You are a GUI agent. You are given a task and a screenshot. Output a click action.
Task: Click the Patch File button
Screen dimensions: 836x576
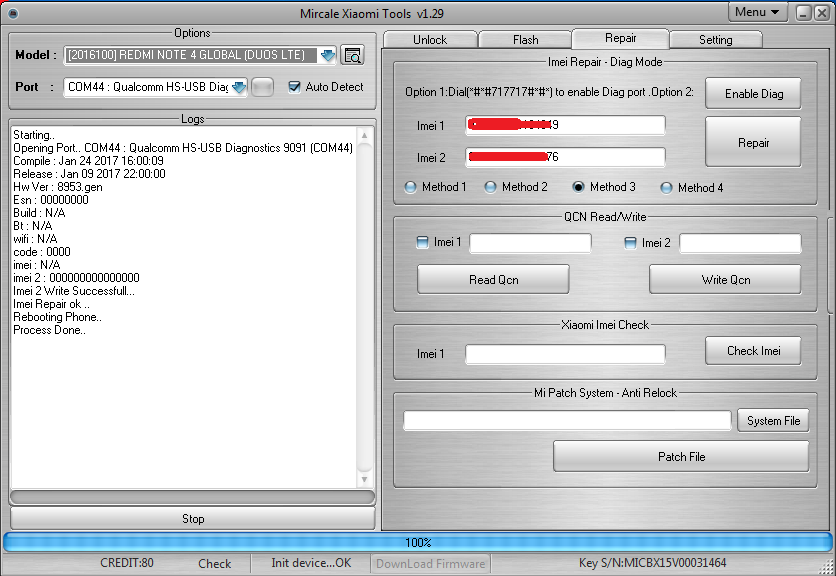click(681, 457)
